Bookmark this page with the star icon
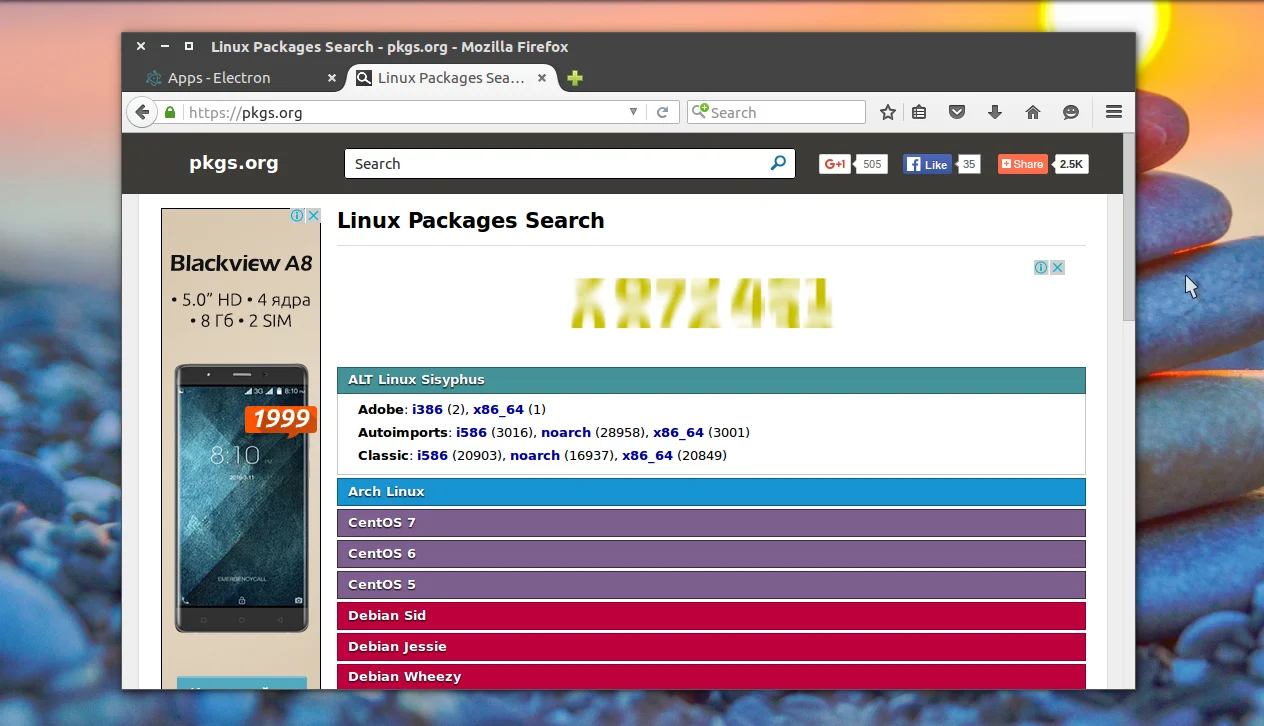Image resolution: width=1264 pixels, height=726 pixels. coord(887,113)
